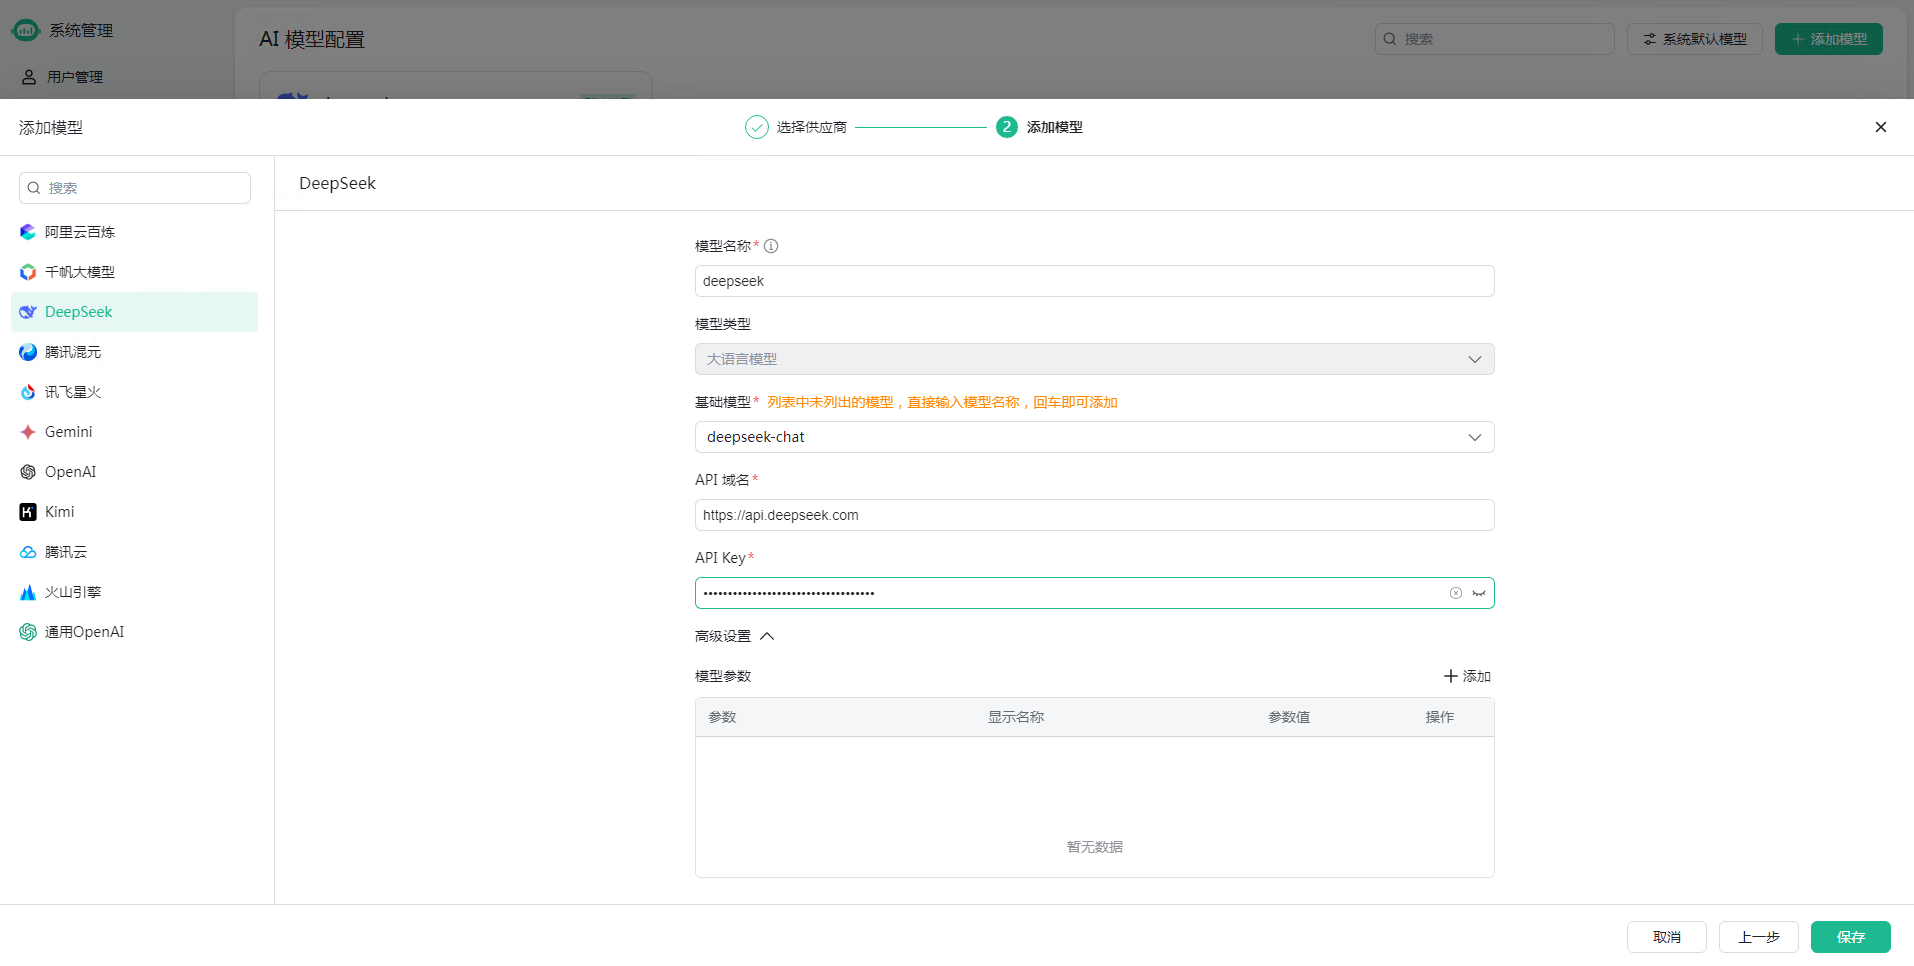Click 上一步 to go back
This screenshot has height=966, width=1914.
(1758, 937)
